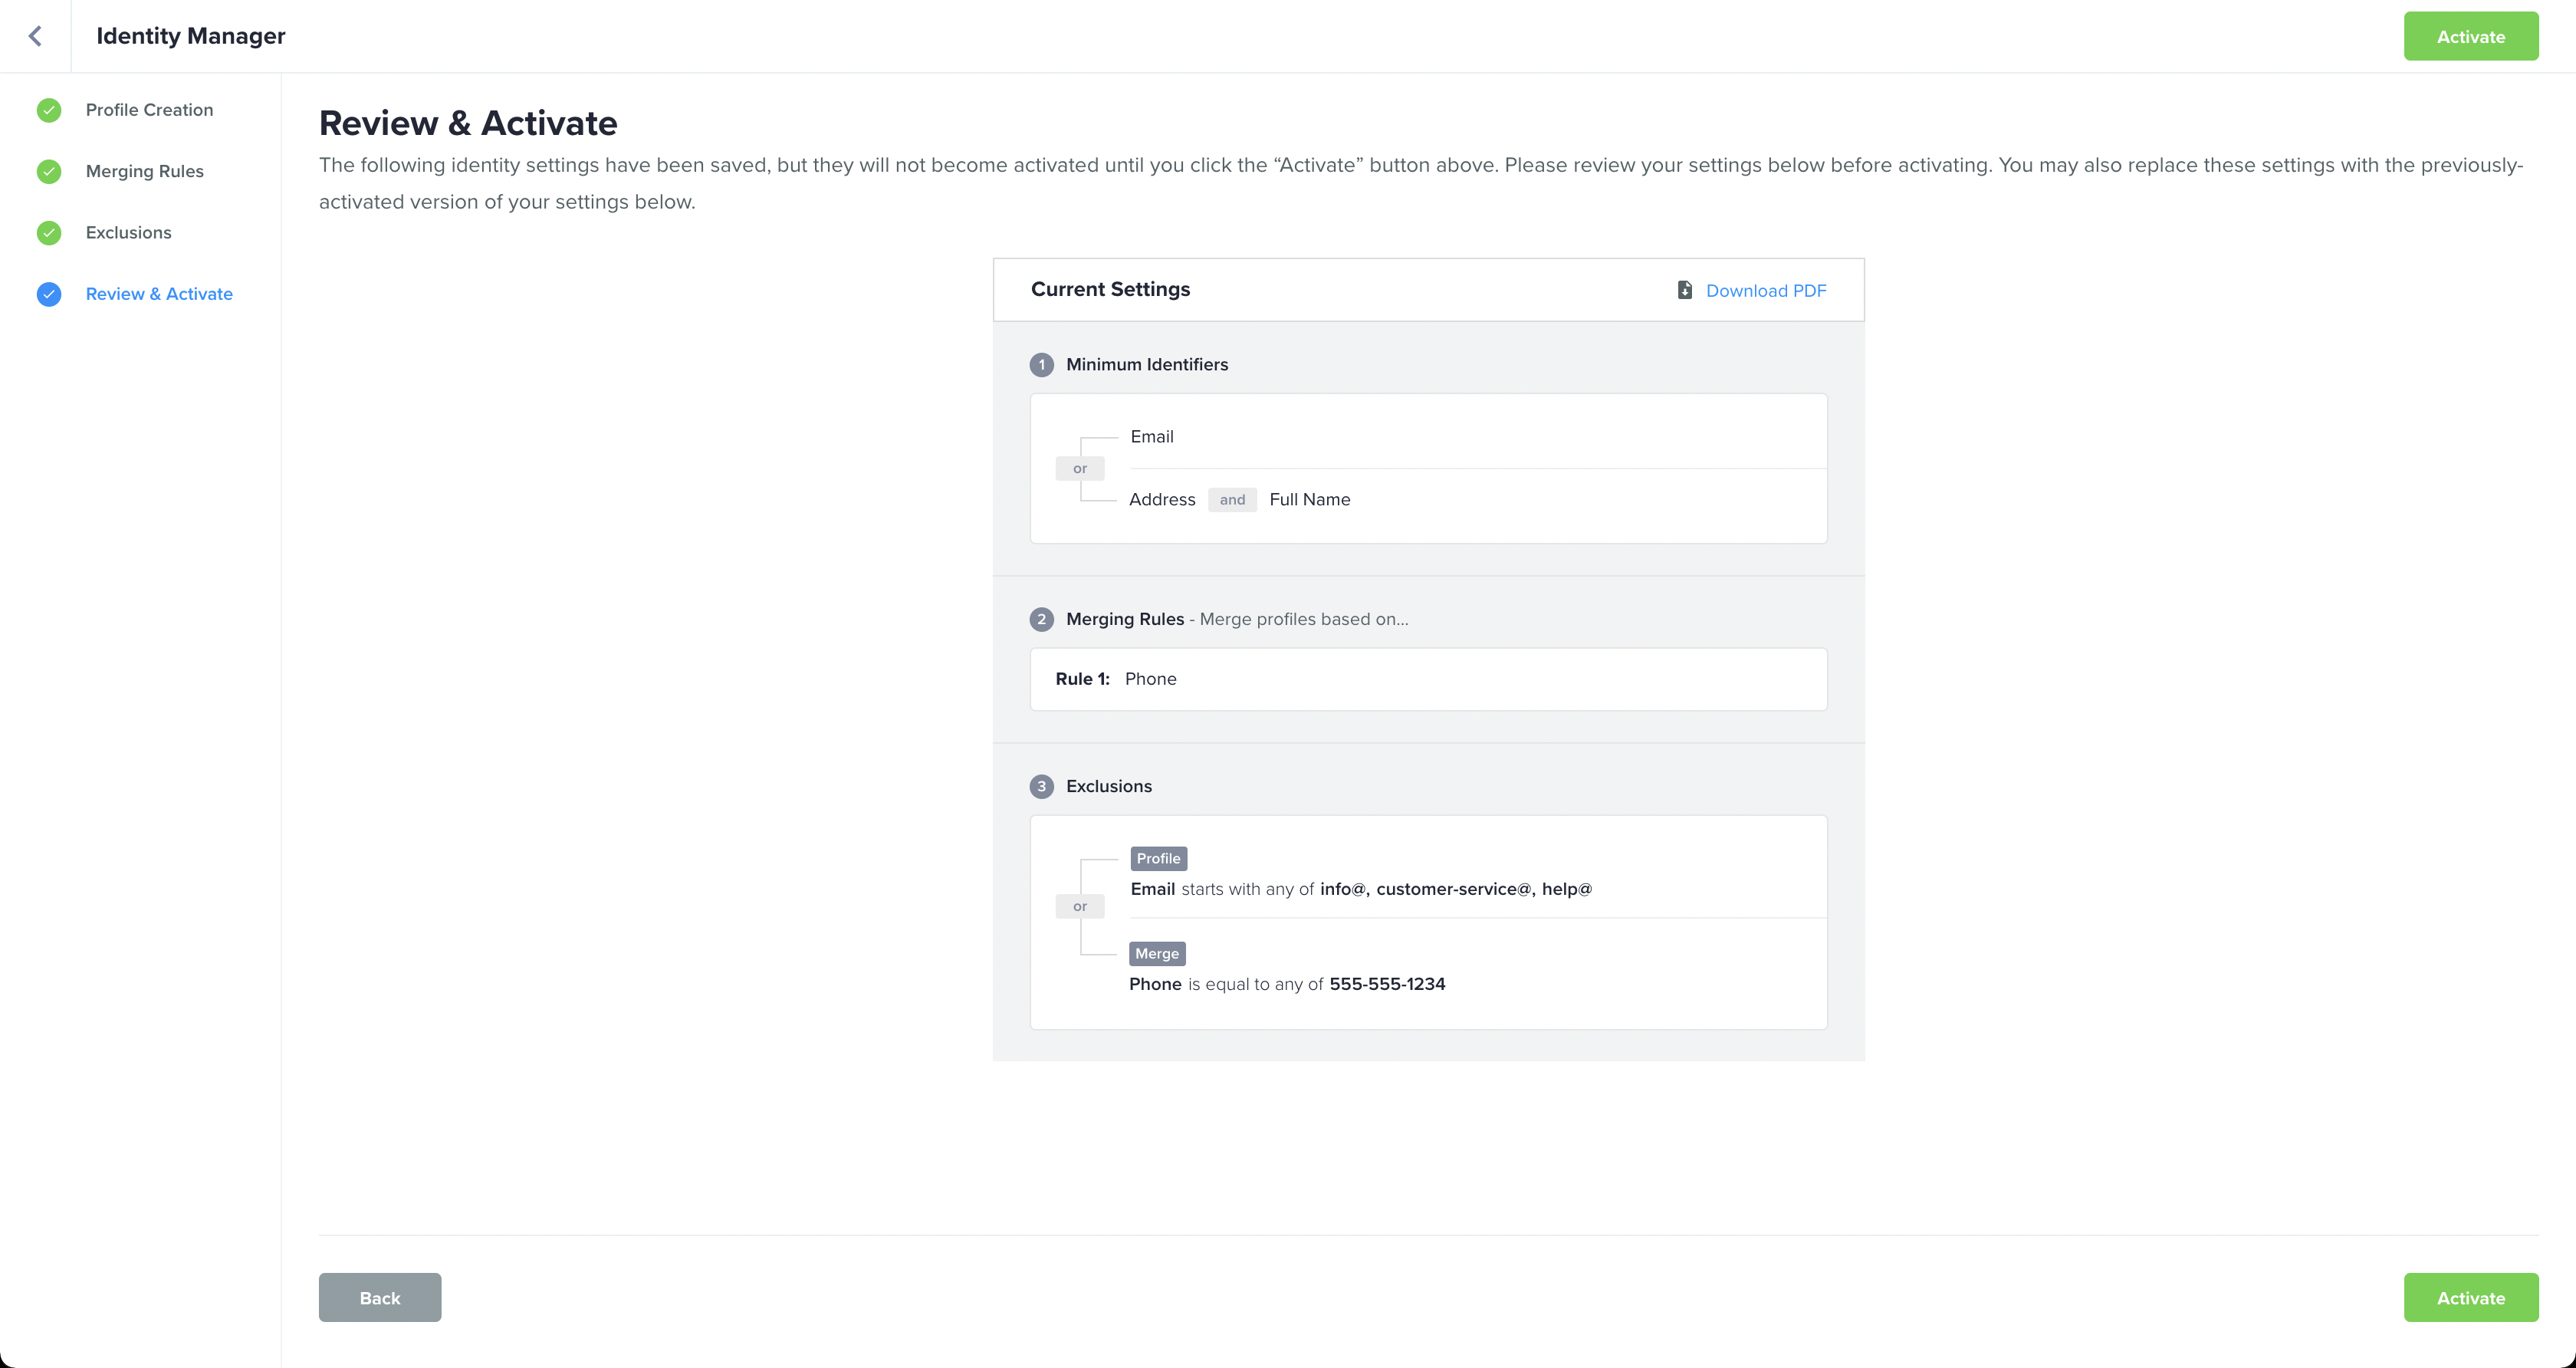Viewport: 2576px width, 1368px height.
Task: Open the Exclusions step in the sidebar
Action: (x=128, y=233)
